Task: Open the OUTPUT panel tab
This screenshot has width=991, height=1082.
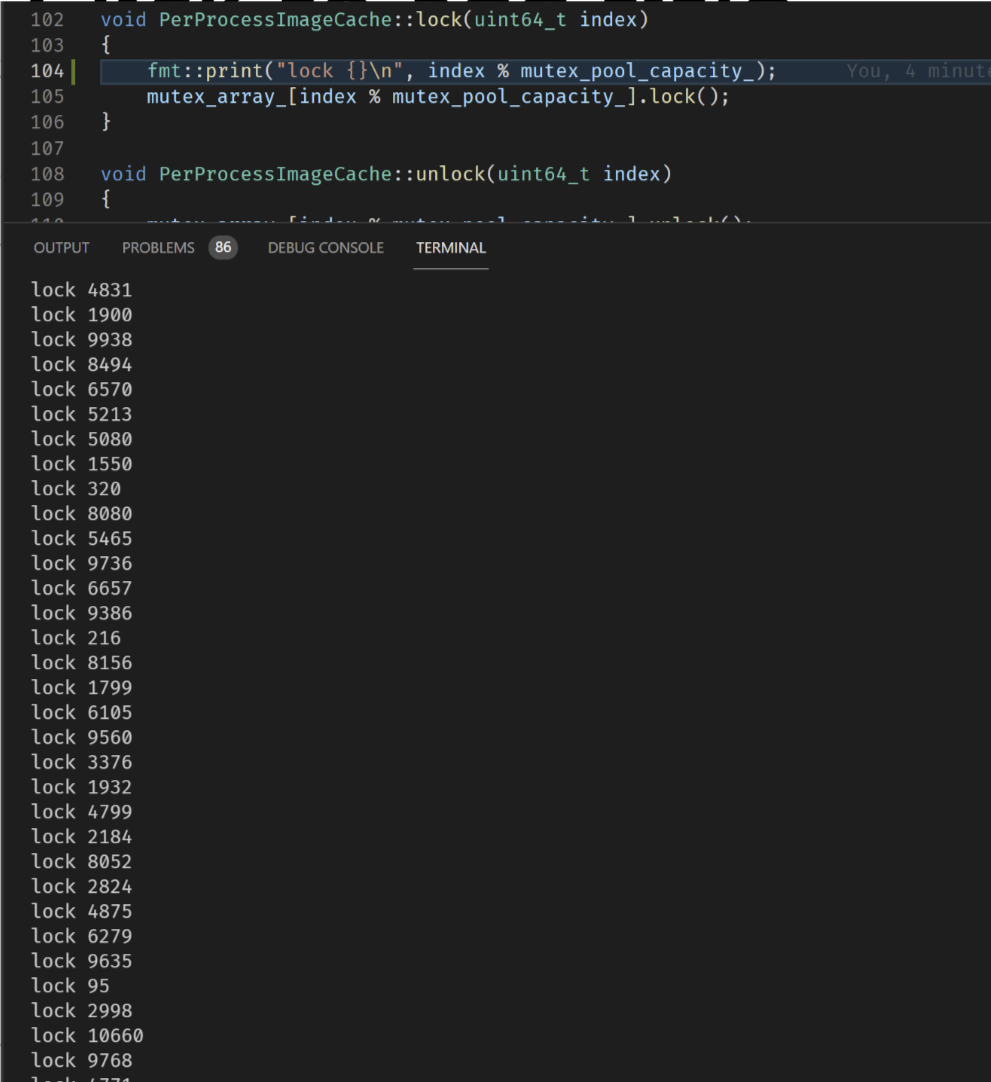Action: point(61,248)
